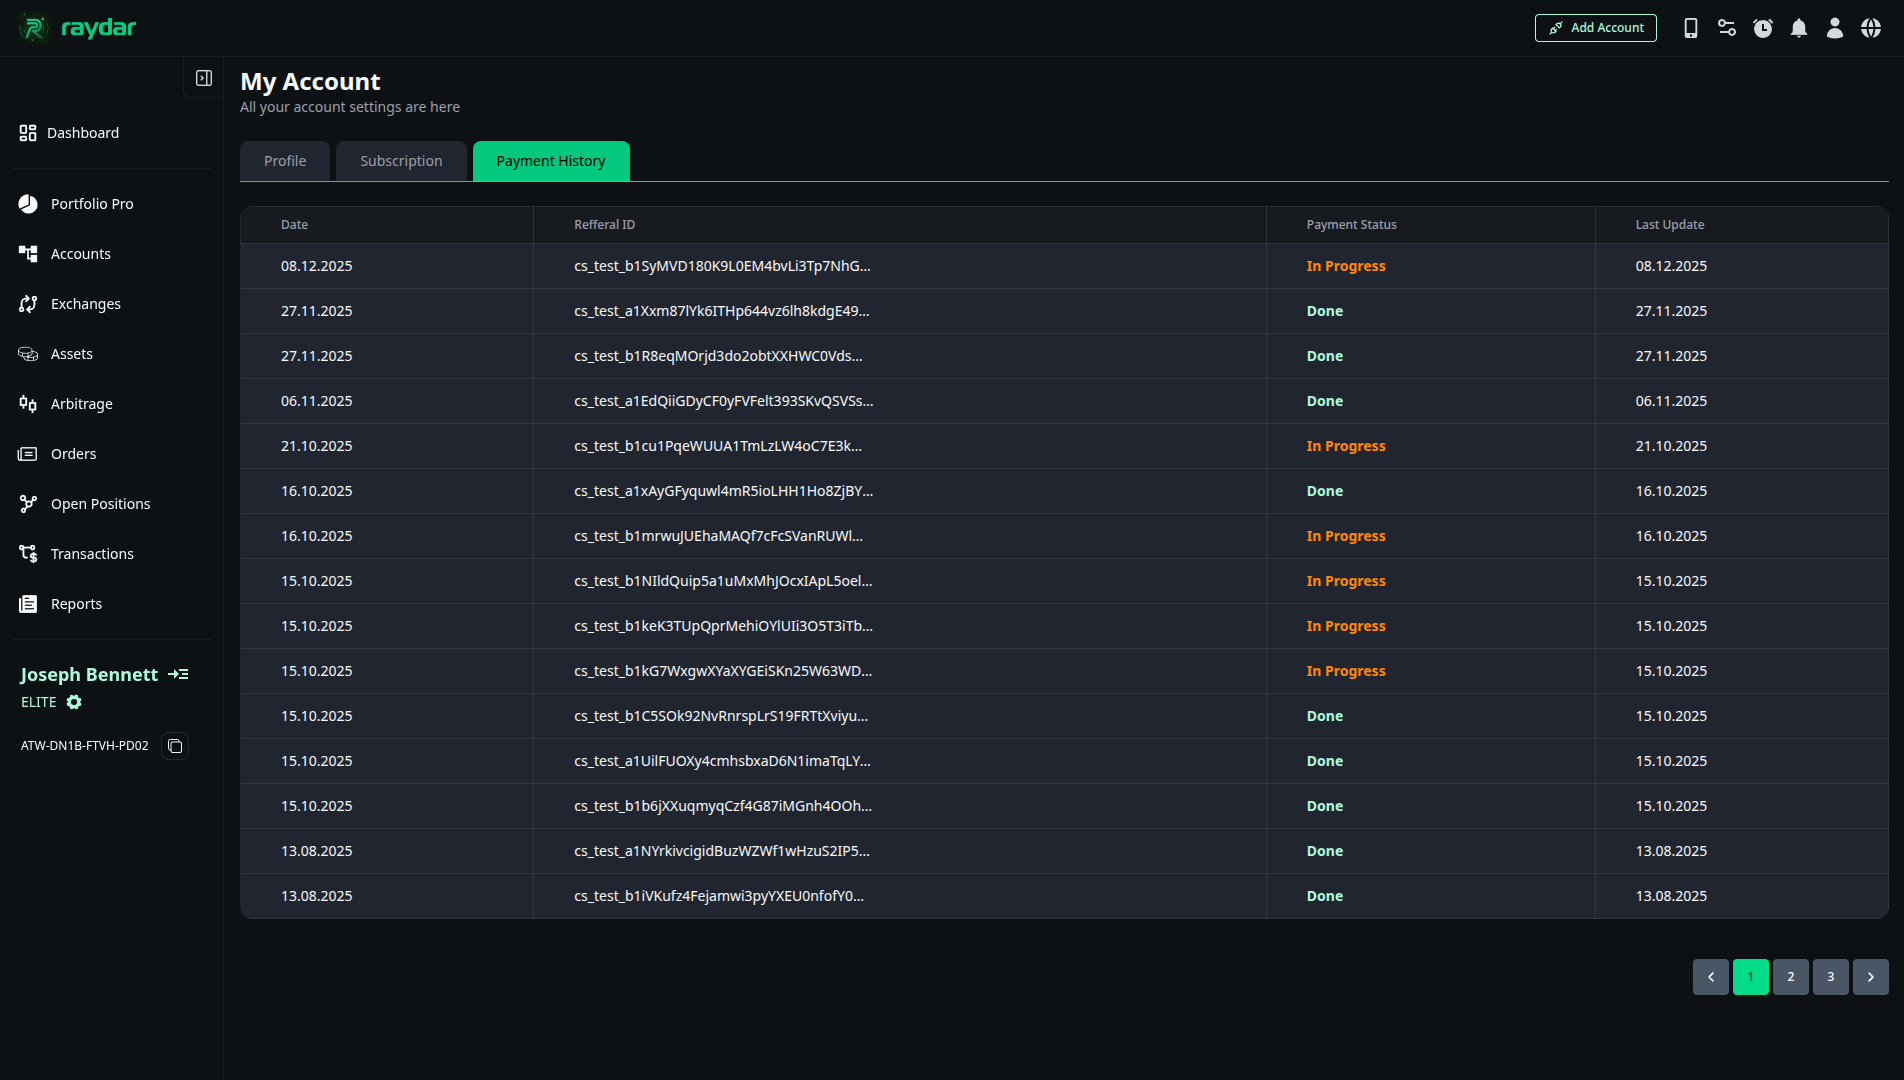Switch to the Profile tab
The height and width of the screenshot is (1080, 1904).
pos(284,160)
